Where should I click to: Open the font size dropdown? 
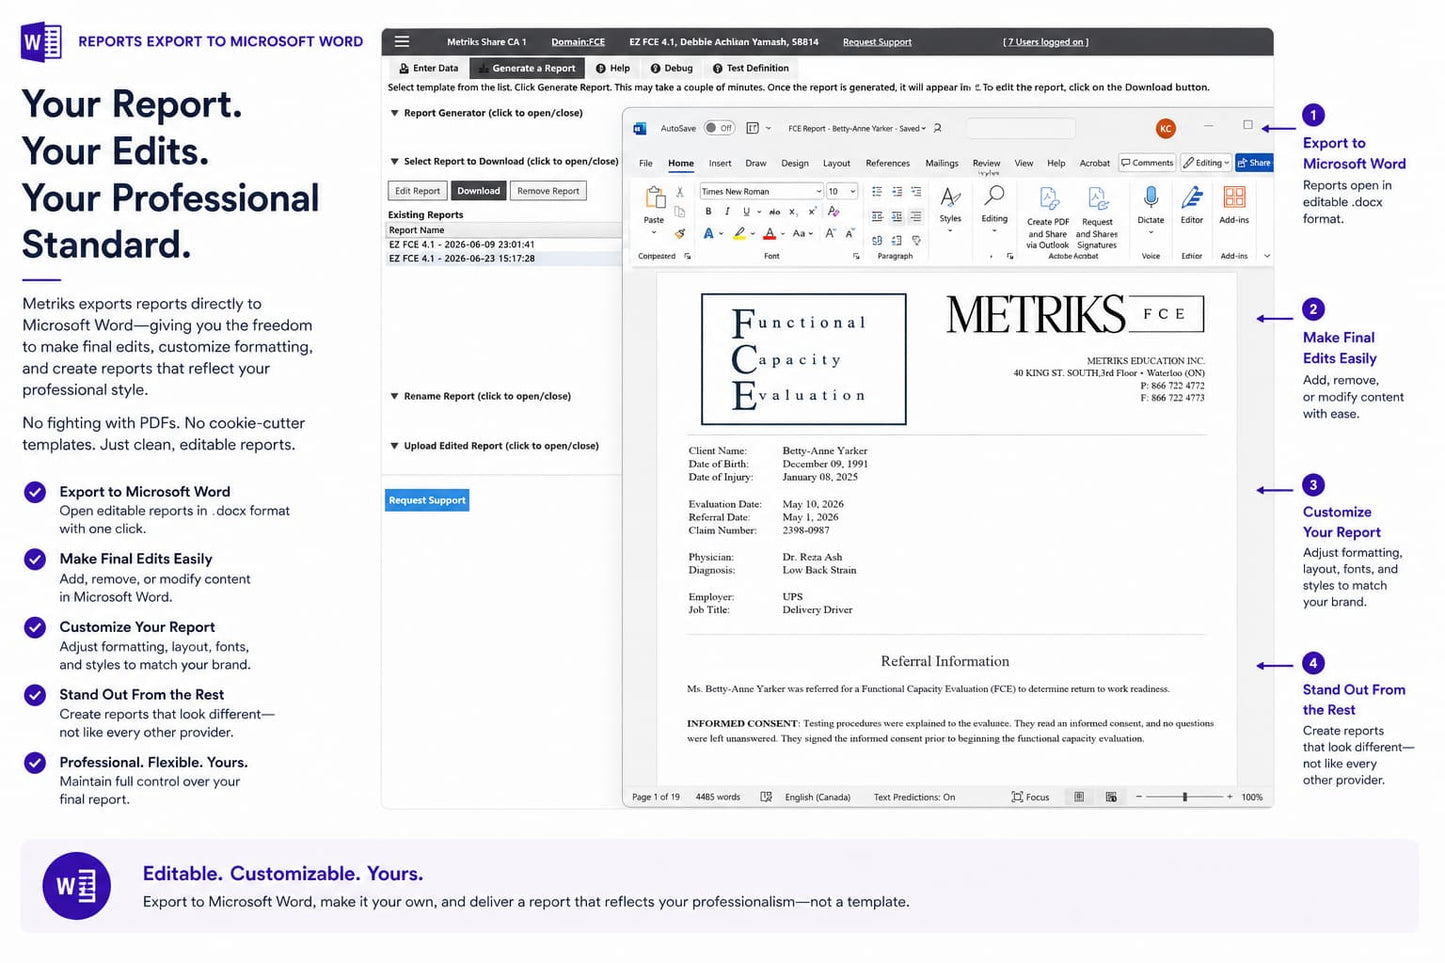[x=842, y=191]
